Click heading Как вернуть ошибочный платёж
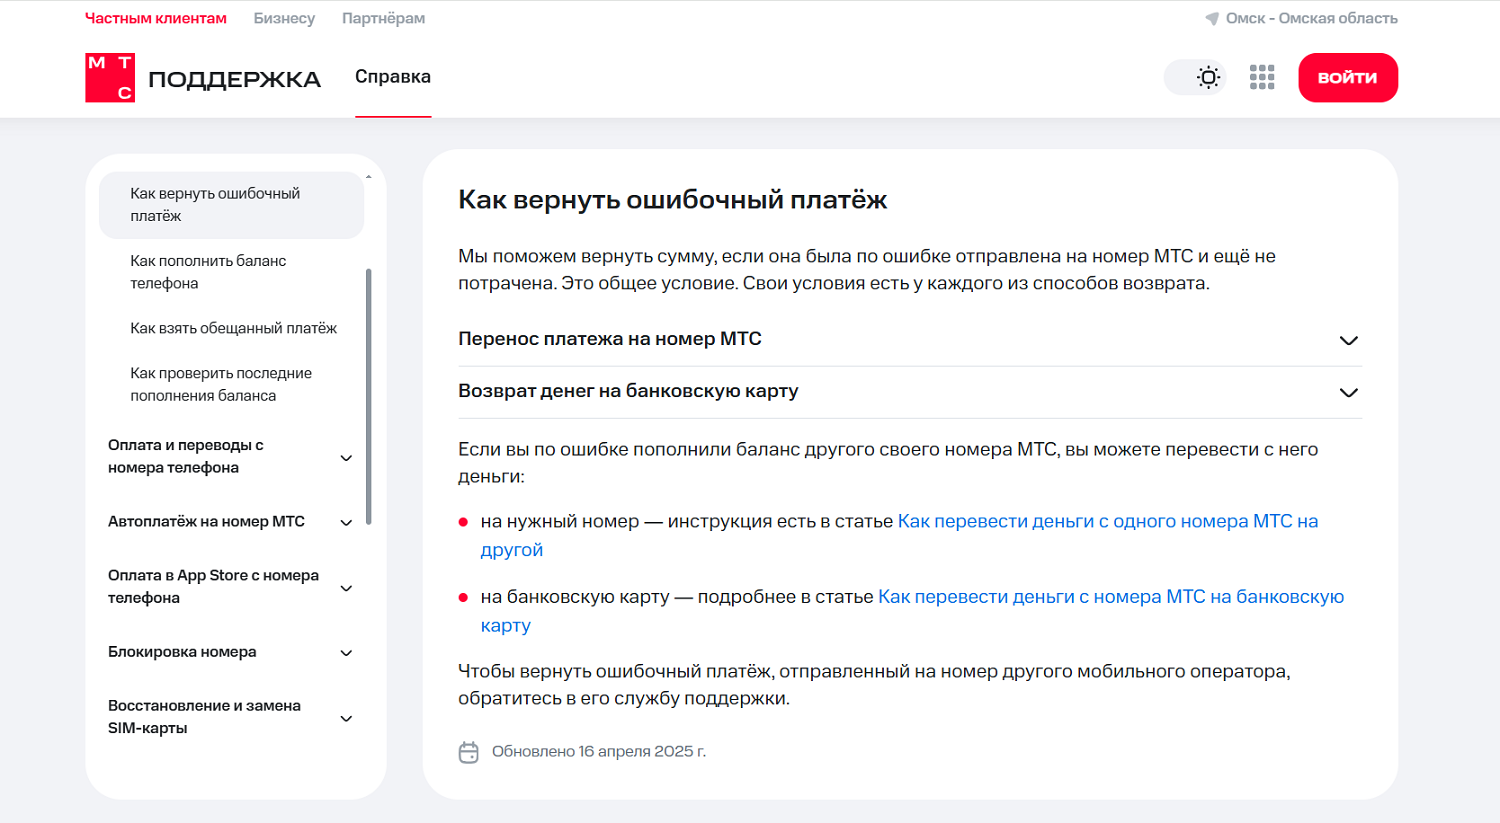The image size is (1500, 823). (673, 200)
